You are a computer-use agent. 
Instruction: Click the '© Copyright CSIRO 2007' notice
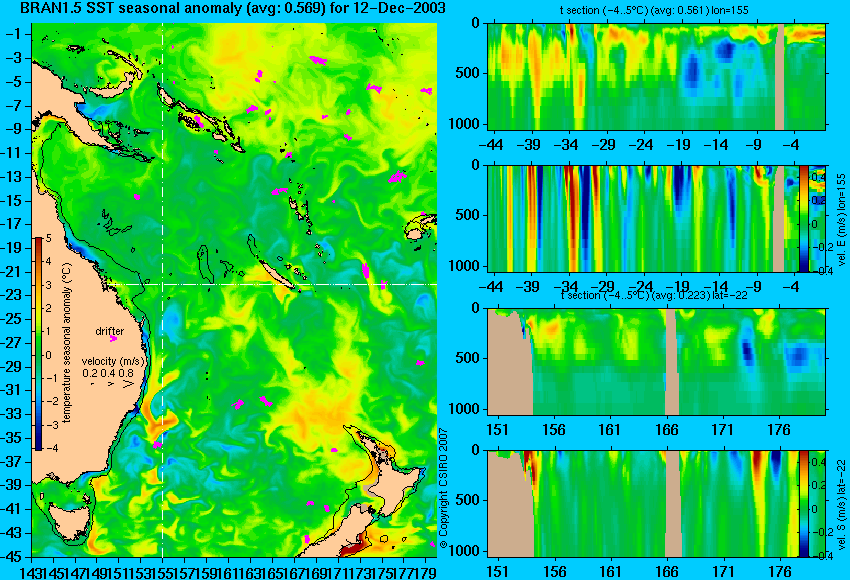point(443,489)
